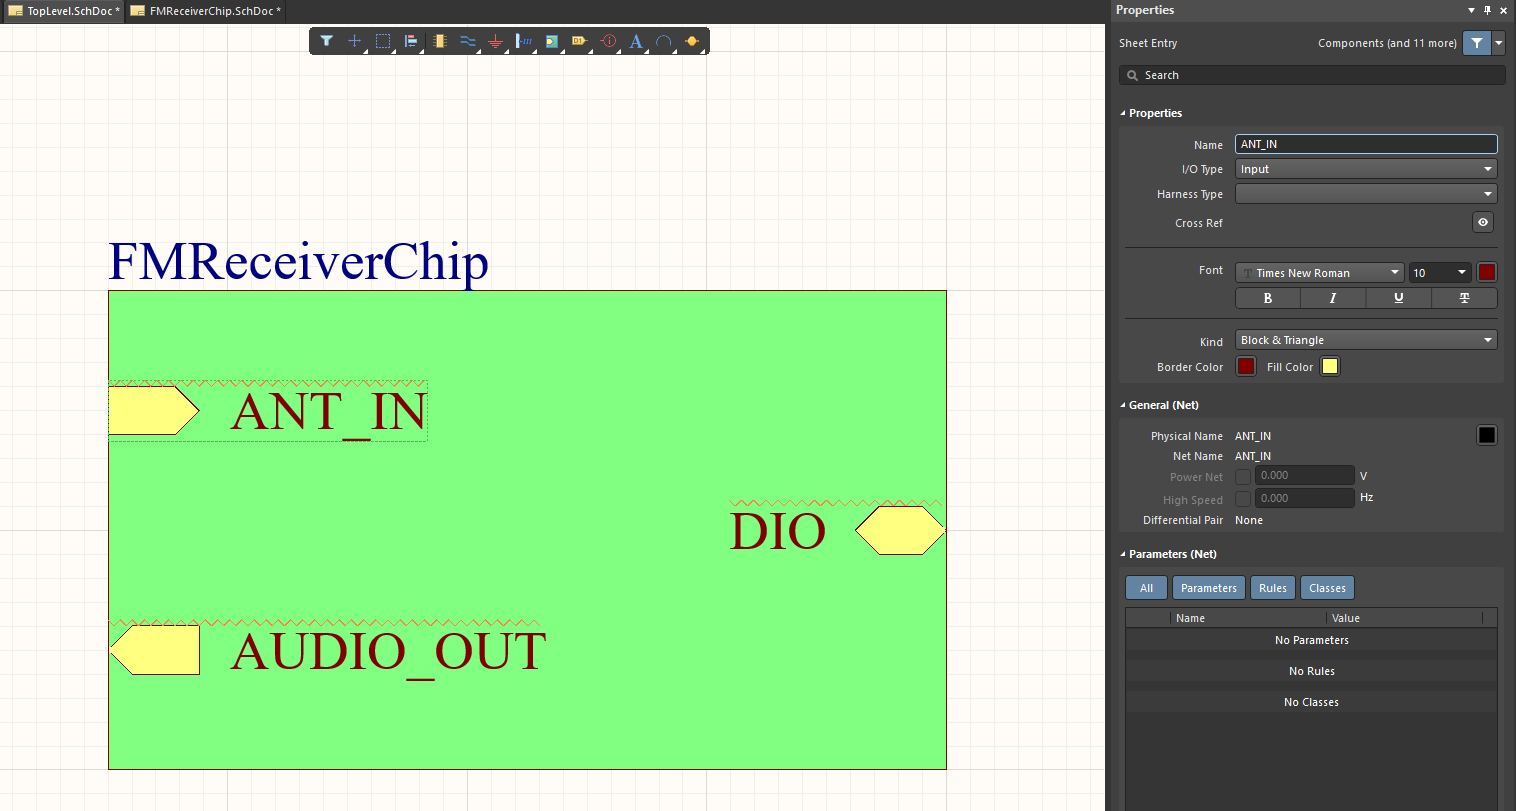Close the Properties panel
Viewport: 1516px width, 811px height.
coord(1503,10)
